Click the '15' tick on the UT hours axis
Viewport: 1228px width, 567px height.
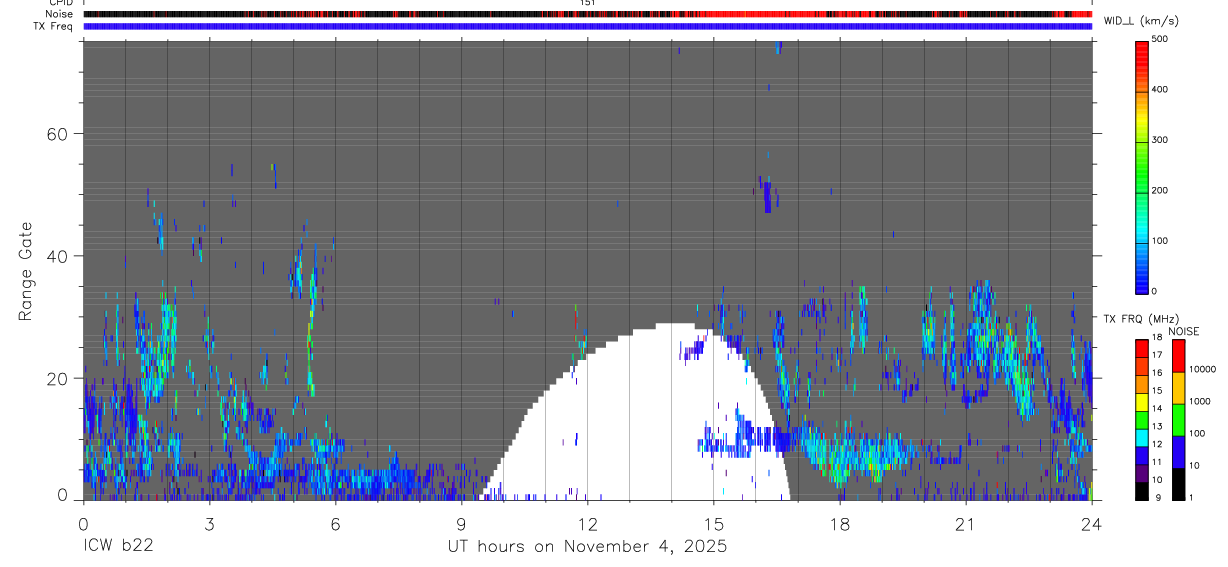[x=713, y=524]
